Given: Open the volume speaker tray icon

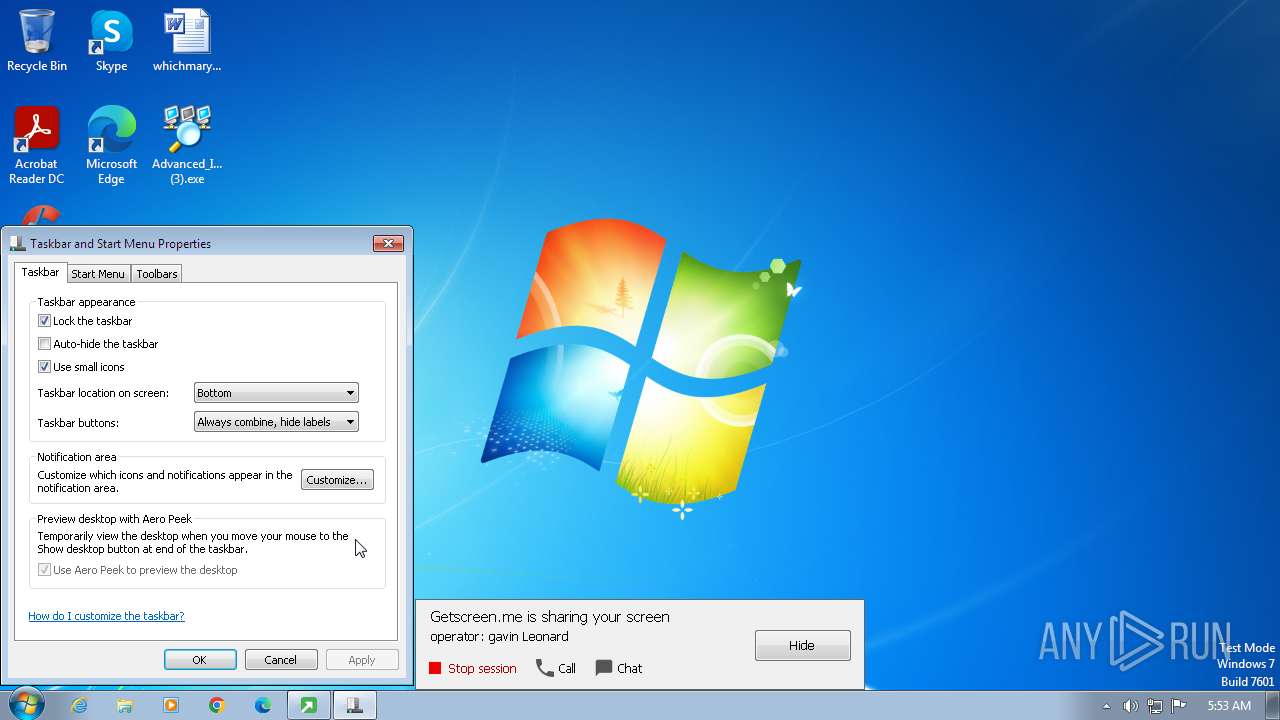Looking at the screenshot, I should [x=1130, y=706].
